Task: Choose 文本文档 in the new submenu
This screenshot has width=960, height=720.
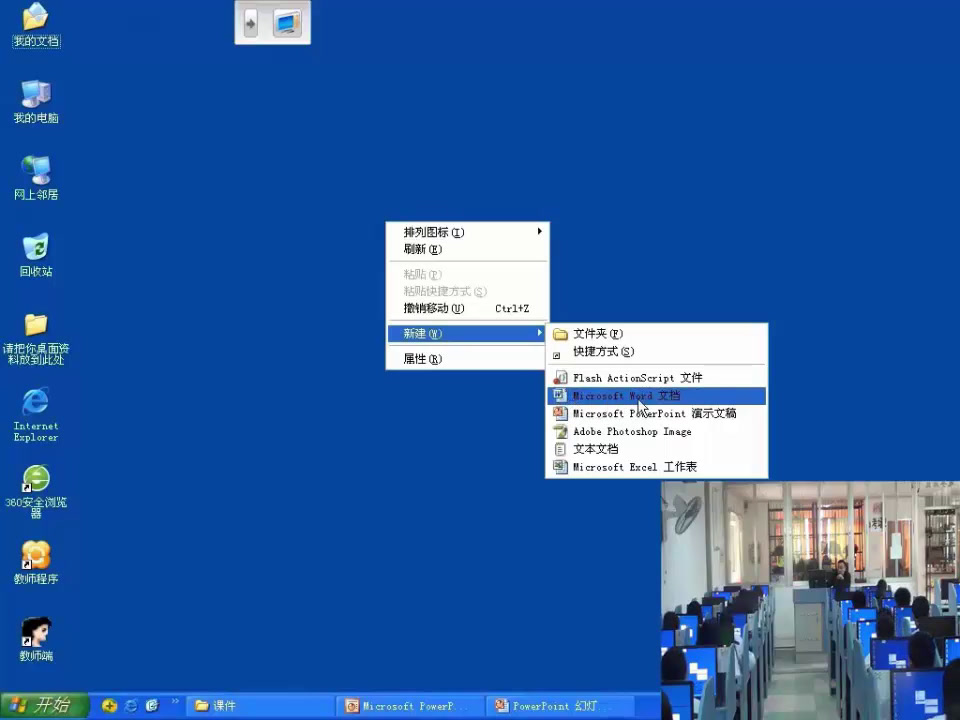Action: [656, 449]
